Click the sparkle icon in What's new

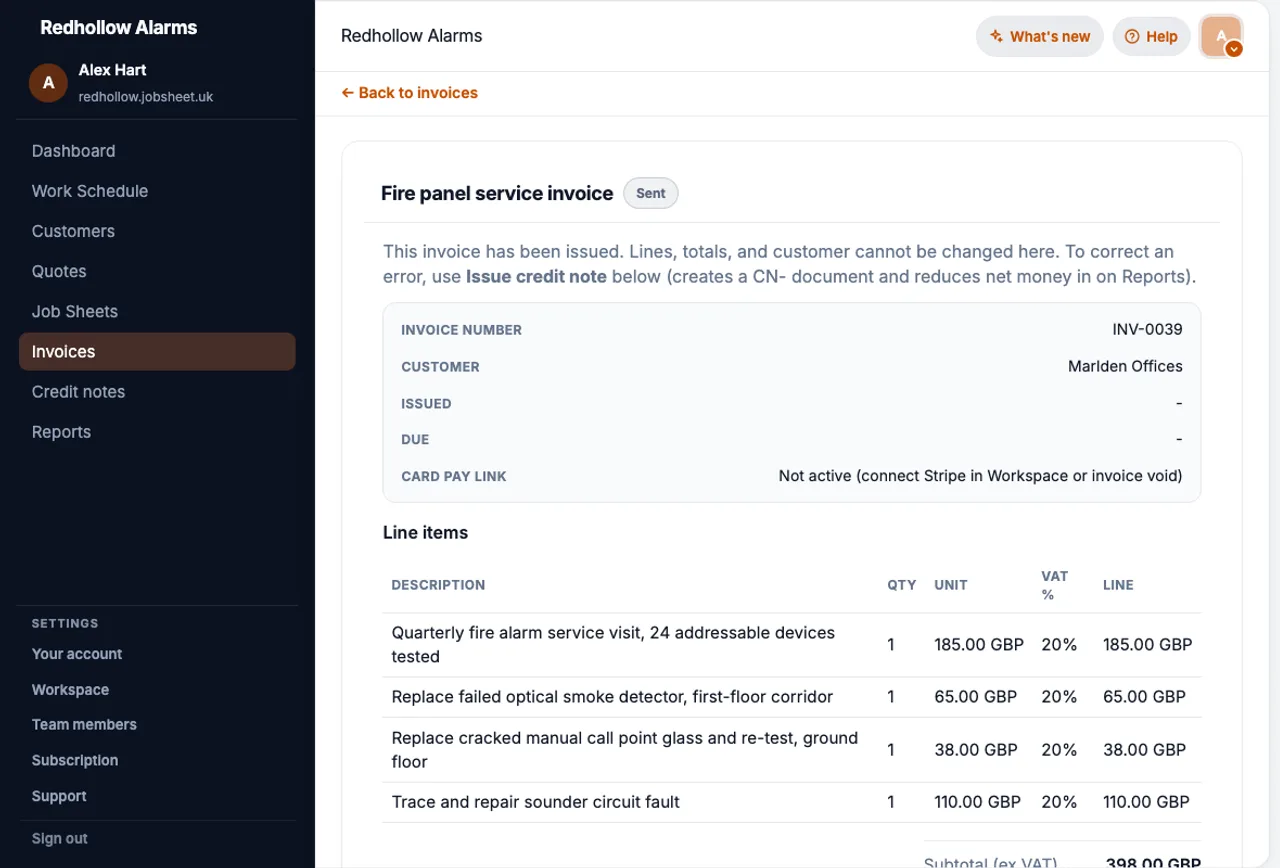tap(996, 36)
